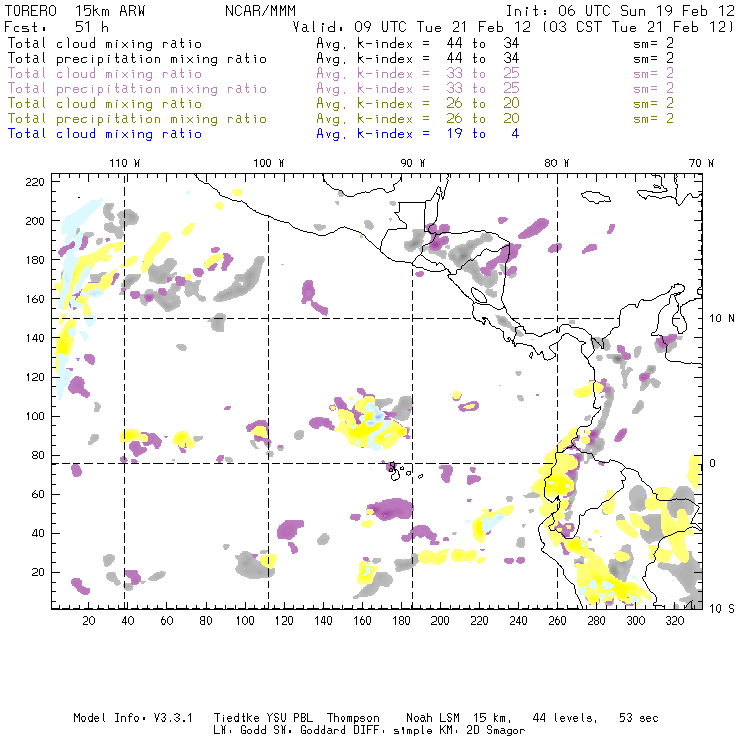This screenshot has width=740, height=740.
Task: Click '120' on the vertical axis
Action: click(35, 378)
